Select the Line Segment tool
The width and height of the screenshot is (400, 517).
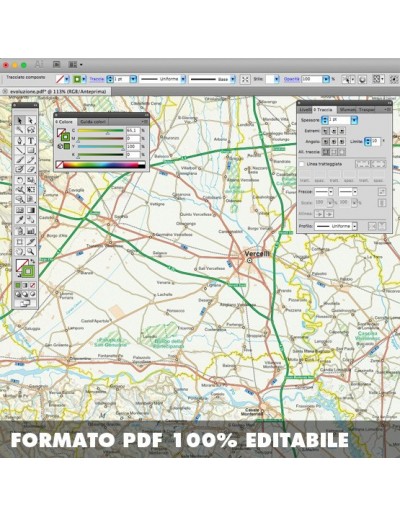(x=20, y=150)
